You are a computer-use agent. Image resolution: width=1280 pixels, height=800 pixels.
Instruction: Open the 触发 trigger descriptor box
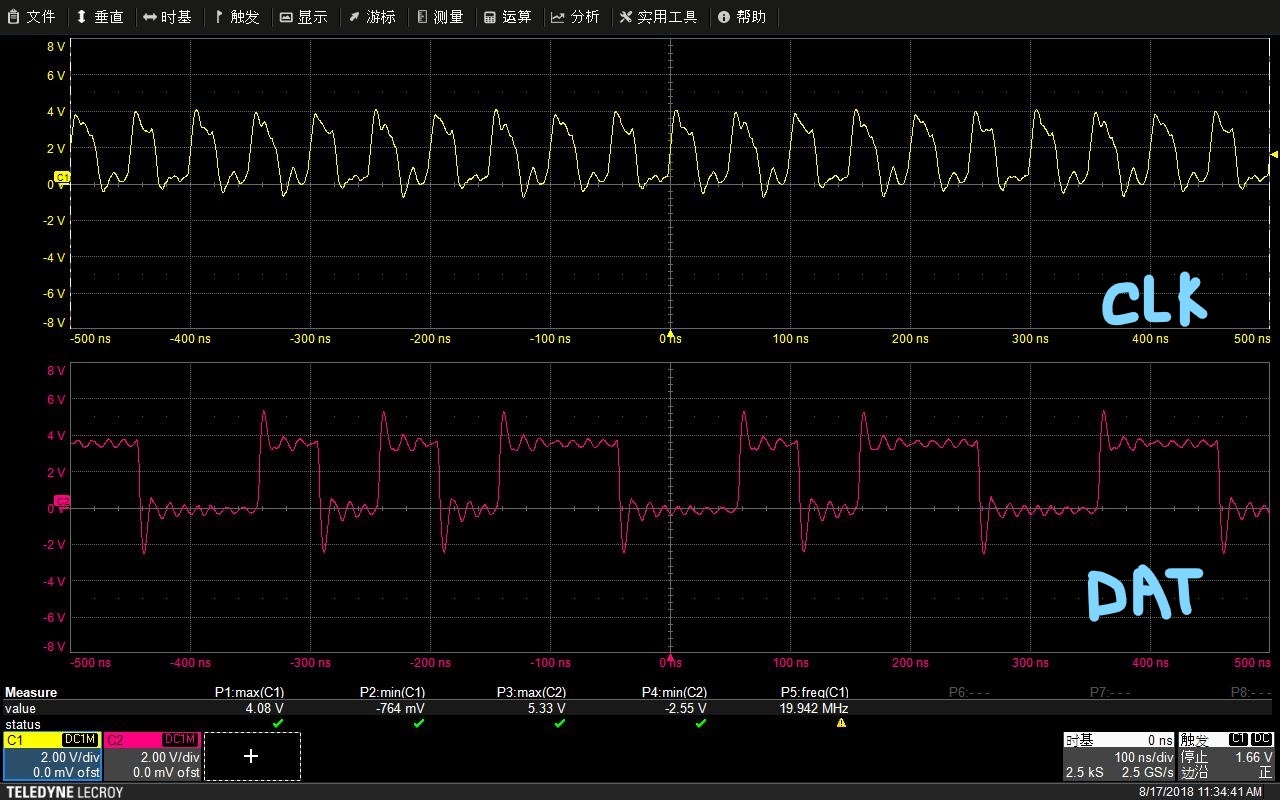1227,756
